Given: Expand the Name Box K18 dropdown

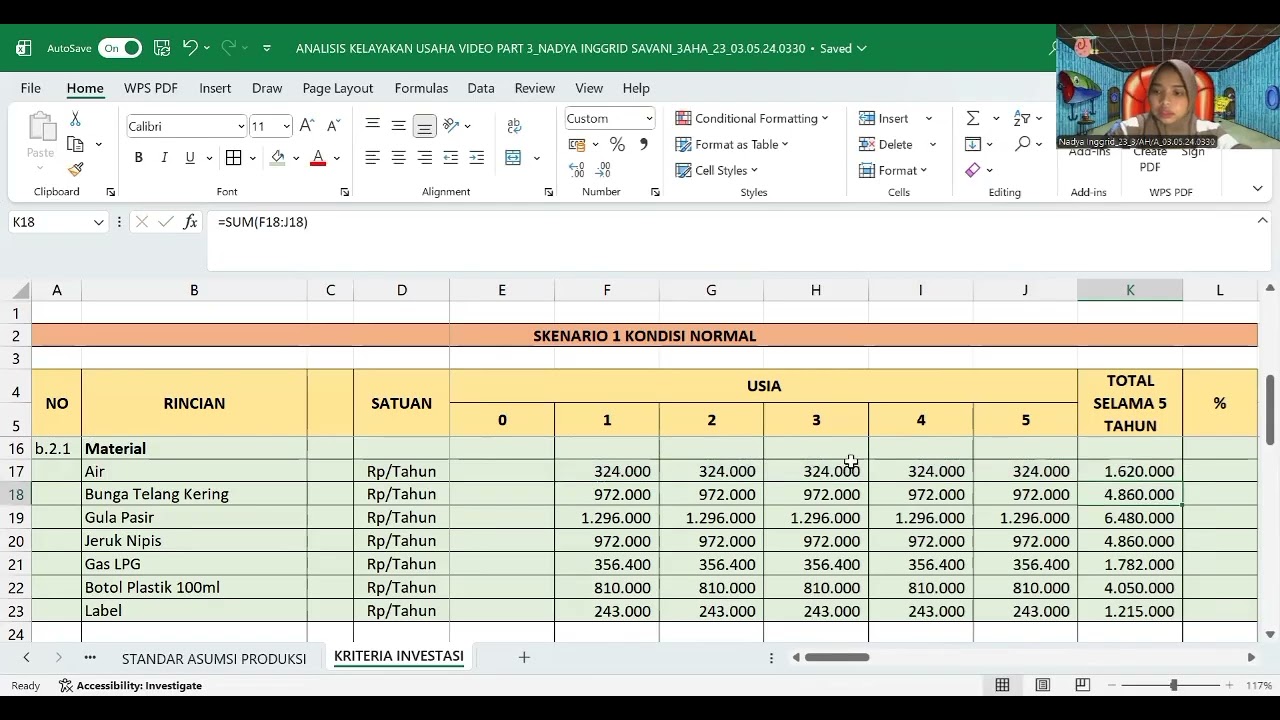Looking at the screenshot, I should [98, 222].
